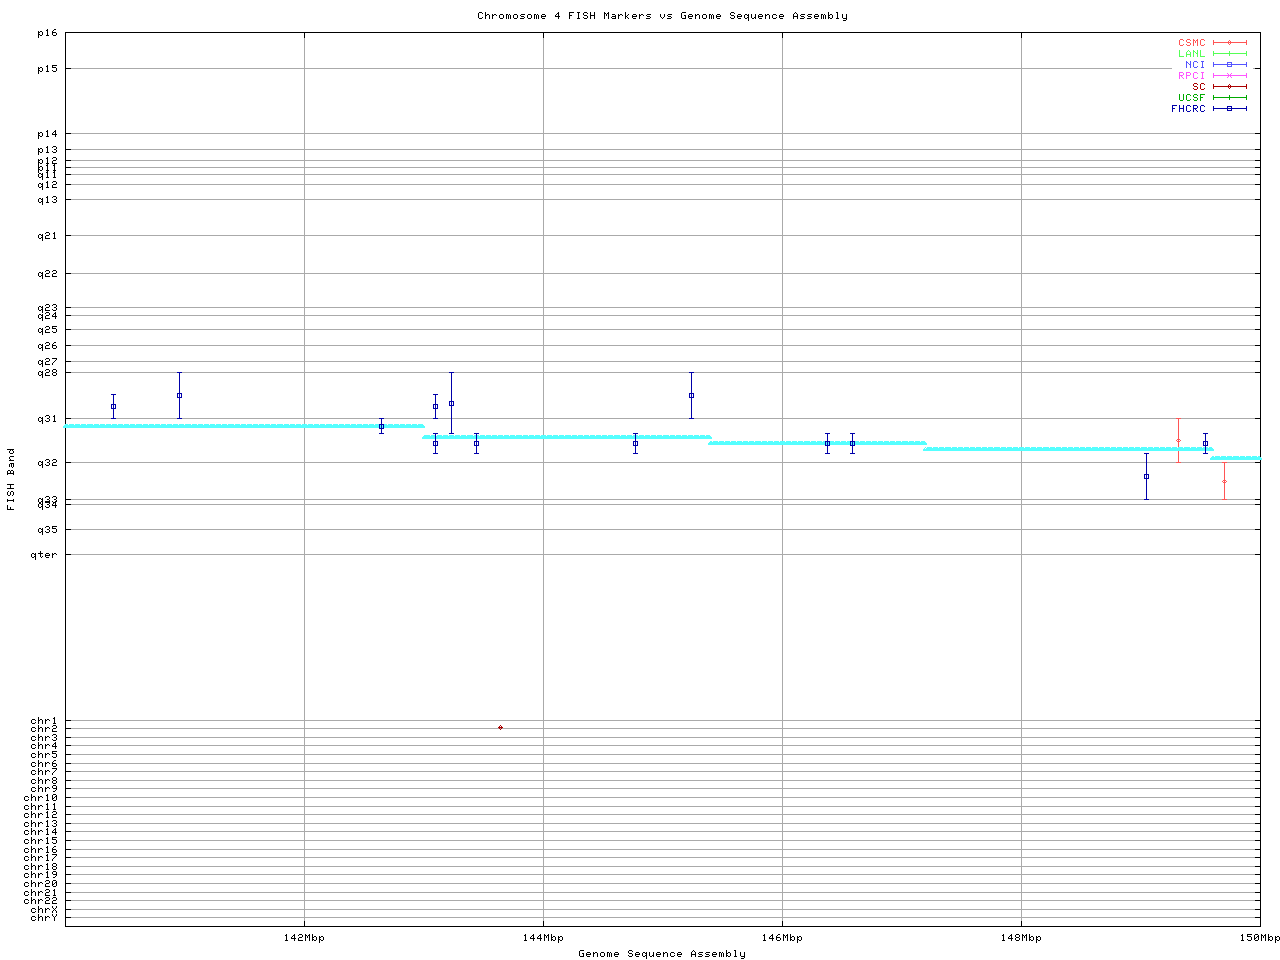
Task: Click the FHCRC legend marker symbol
Action: [x=1229, y=108]
